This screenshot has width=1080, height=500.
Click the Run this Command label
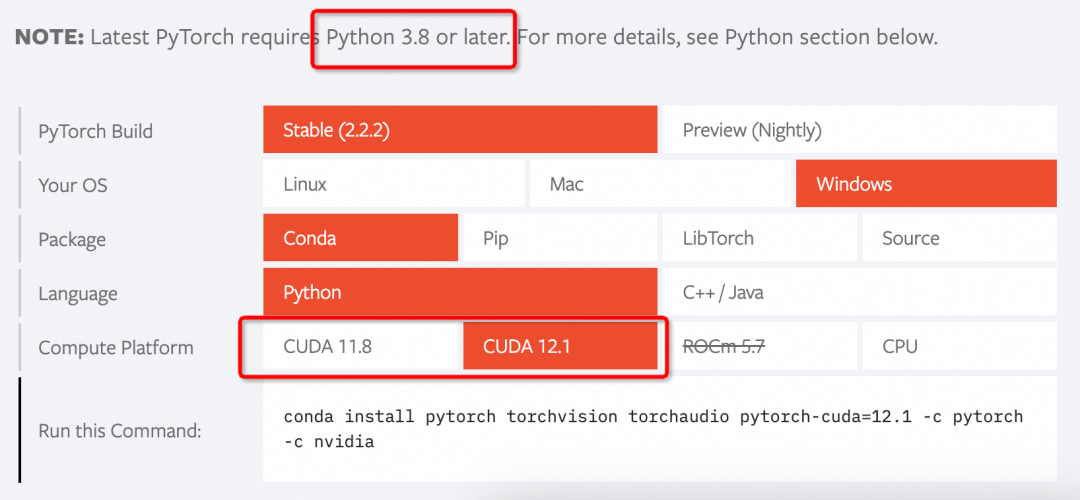click(119, 432)
